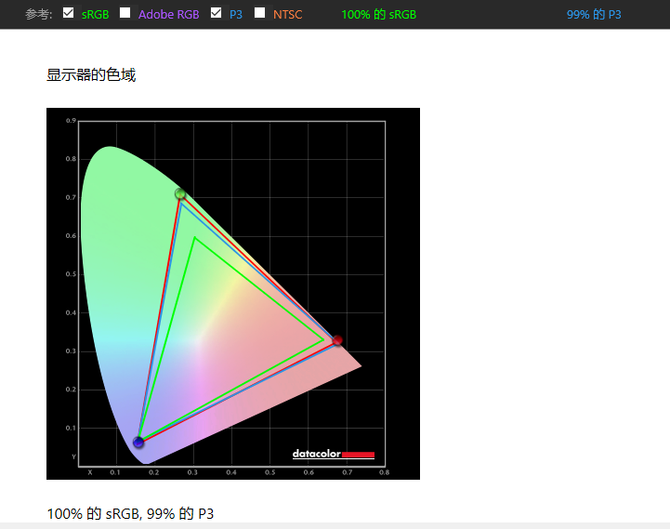Select the blue P3 label
This screenshot has height=529, width=670.
click(x=236, y=15)
